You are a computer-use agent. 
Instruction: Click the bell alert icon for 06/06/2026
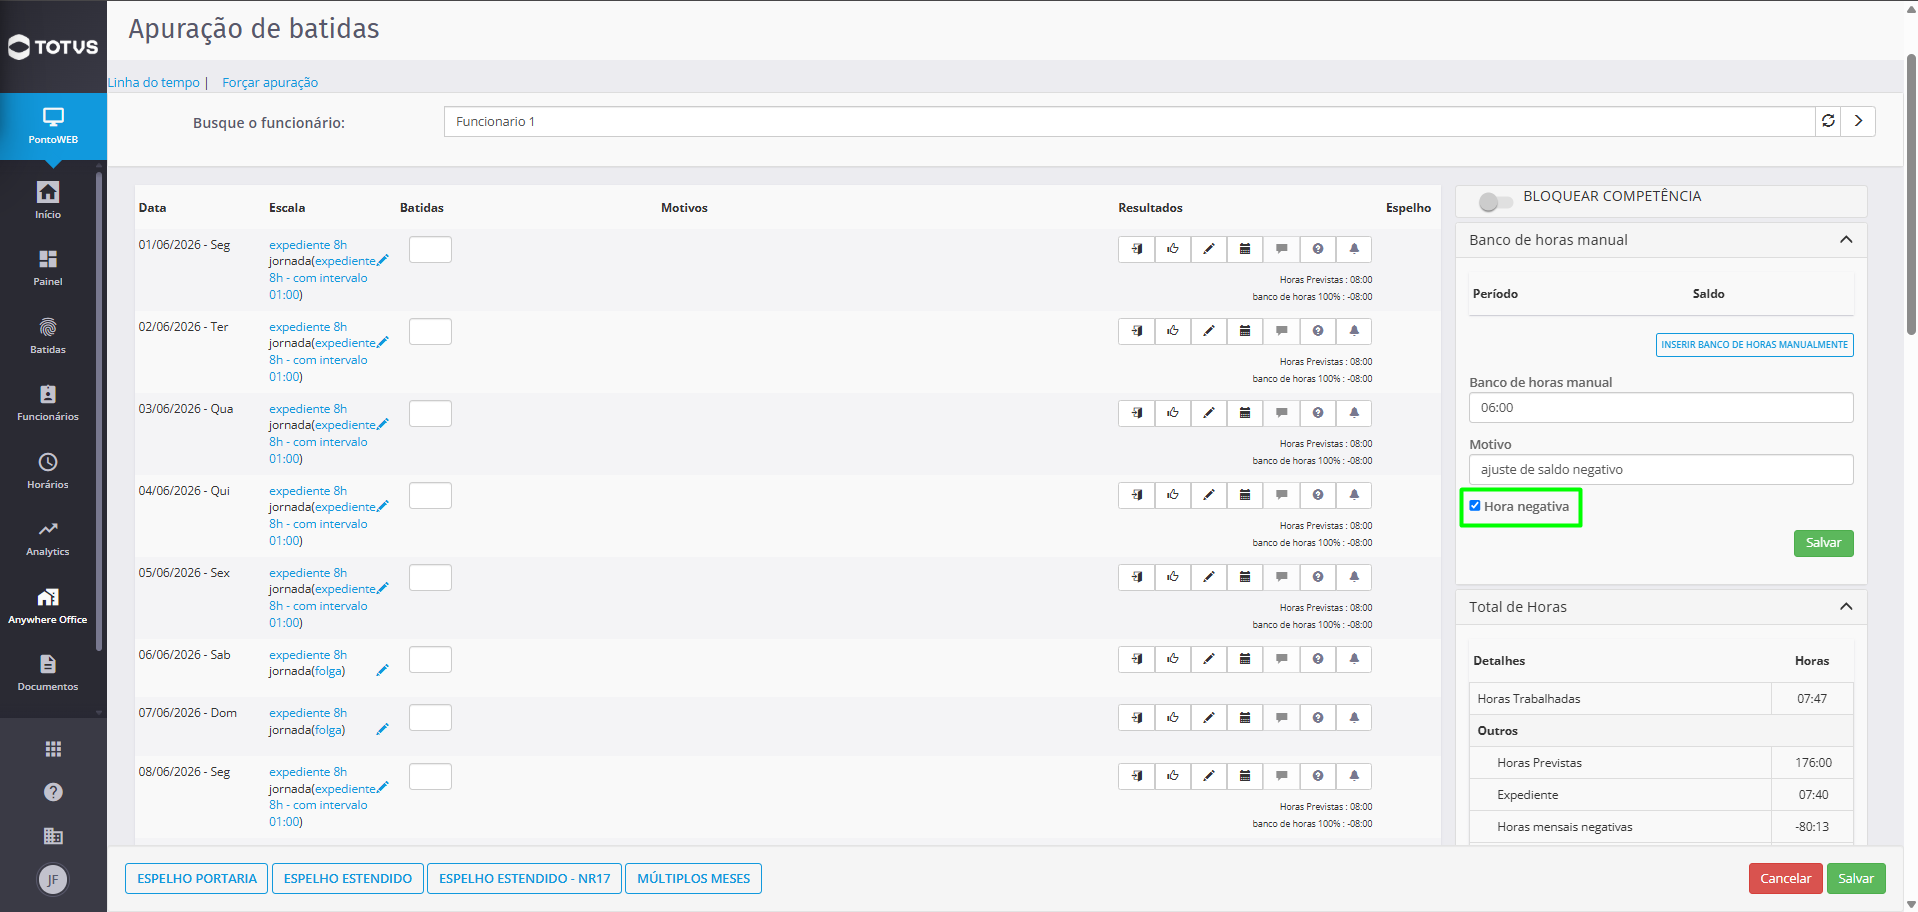tap(1354, 659)
